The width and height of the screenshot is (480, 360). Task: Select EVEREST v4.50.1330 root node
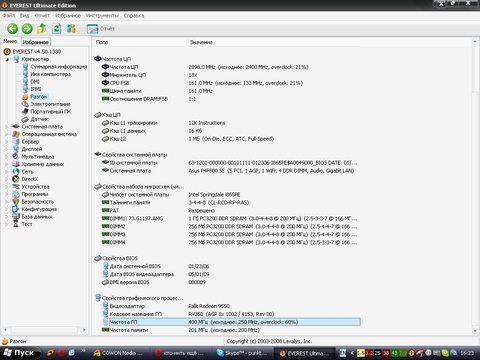(37, 52)
